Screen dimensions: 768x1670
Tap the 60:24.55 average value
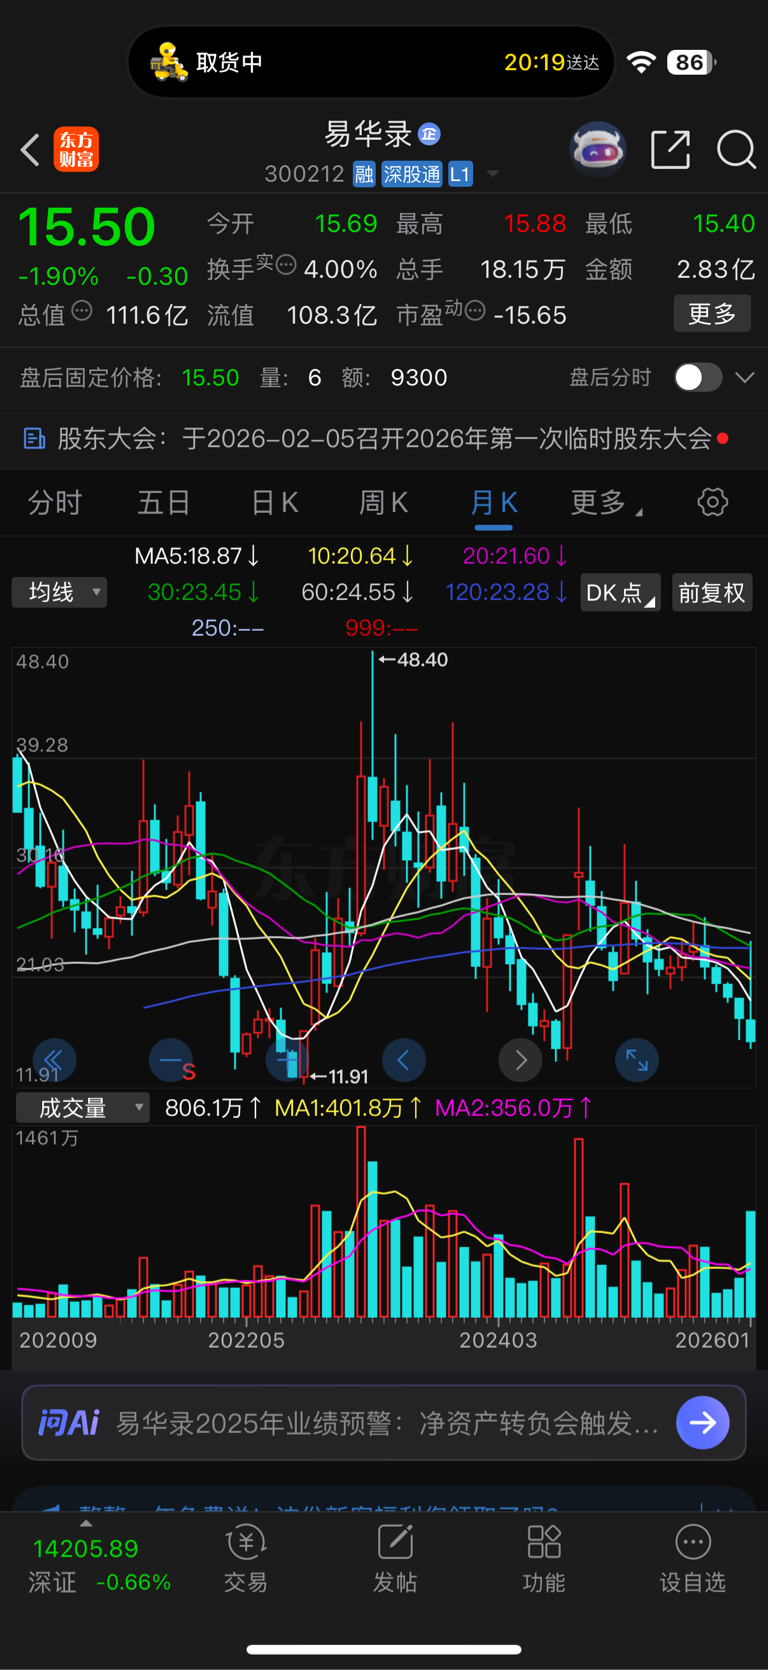pyautogui.click(x=358, y=592)
